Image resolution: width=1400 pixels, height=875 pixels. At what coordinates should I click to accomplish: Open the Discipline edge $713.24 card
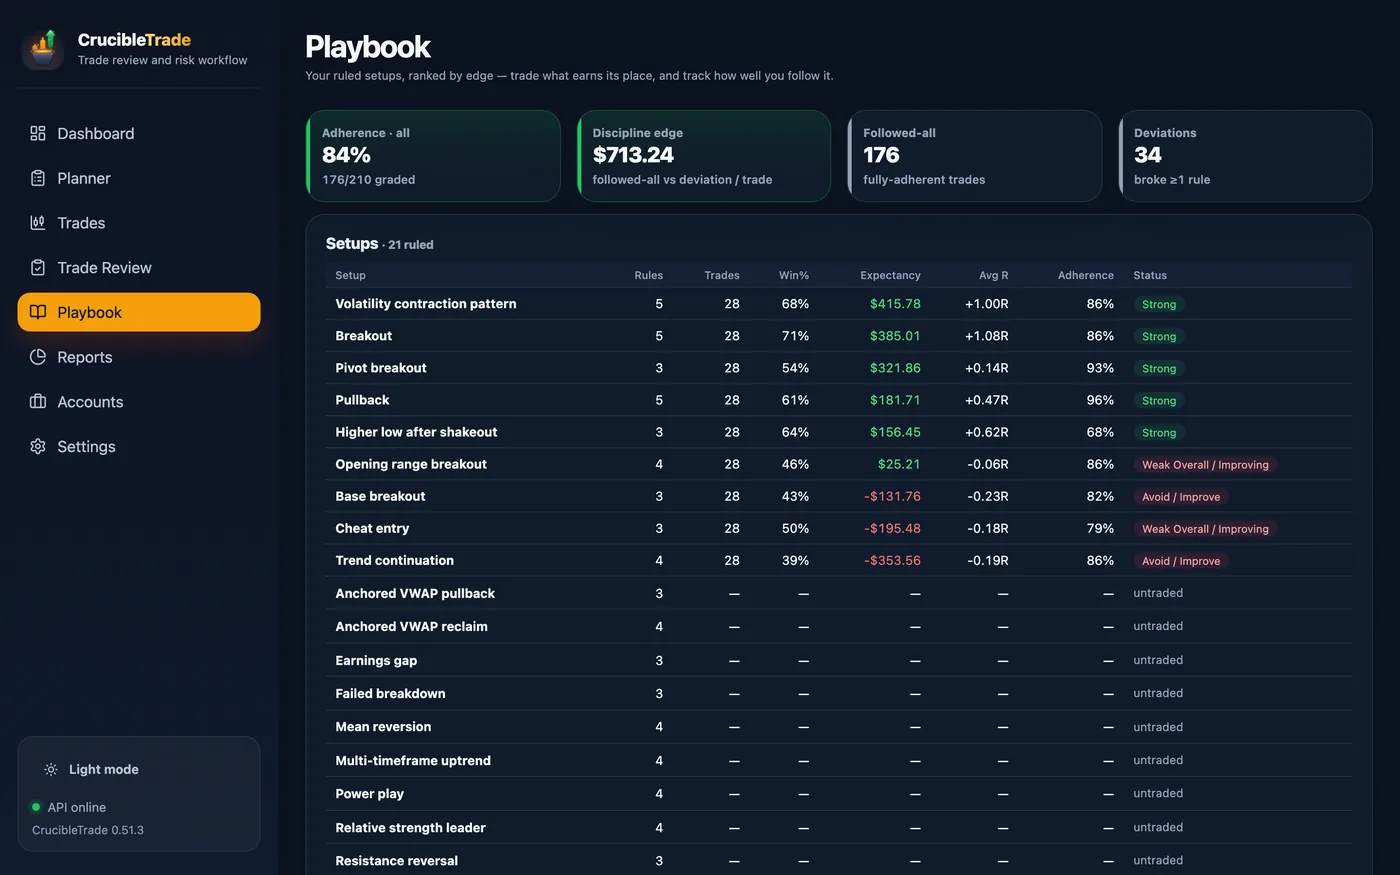[704, 156]
